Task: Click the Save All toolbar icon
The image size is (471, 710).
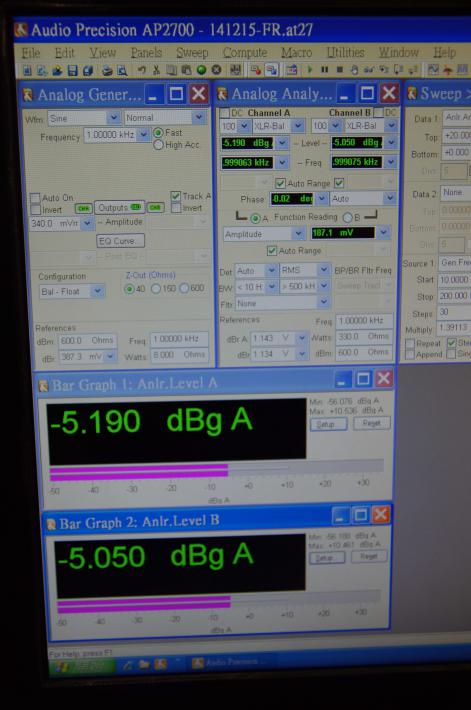Action: [88, 70]
